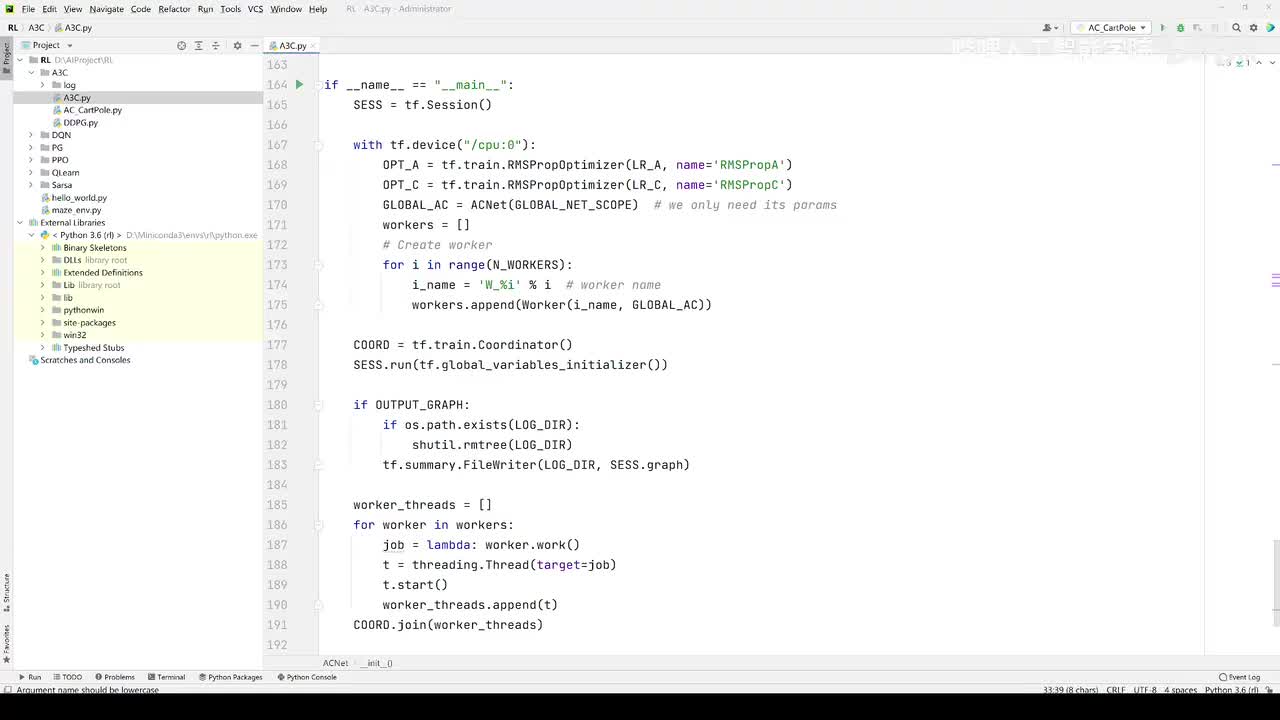Click the 33:39 caret position indicator

point(1069,690)
